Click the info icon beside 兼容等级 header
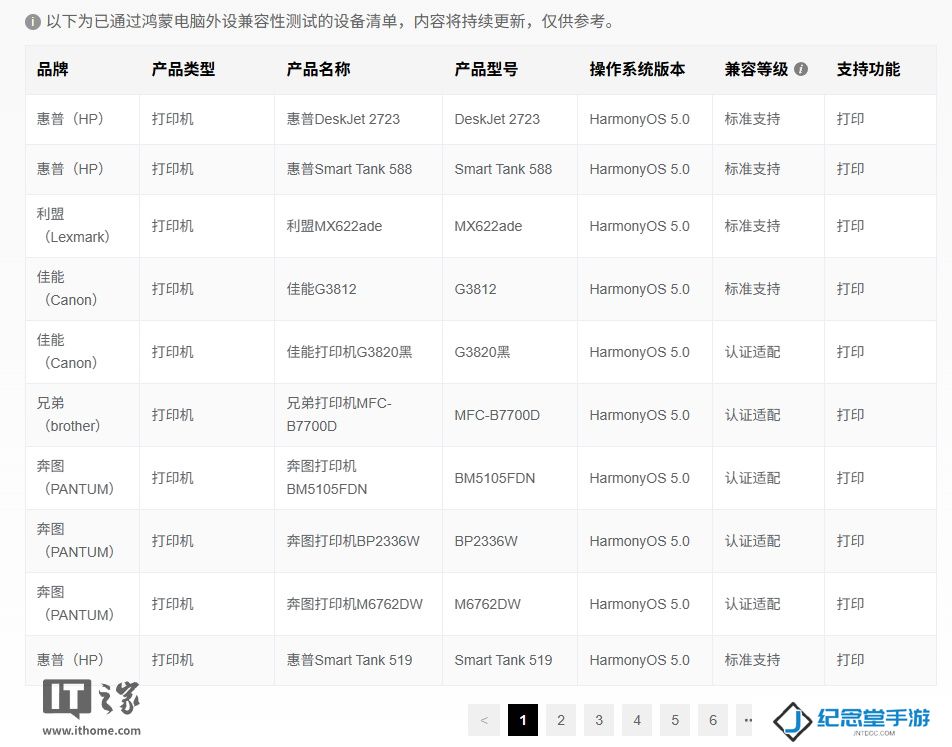952x747 pixels. pos(801,69)
